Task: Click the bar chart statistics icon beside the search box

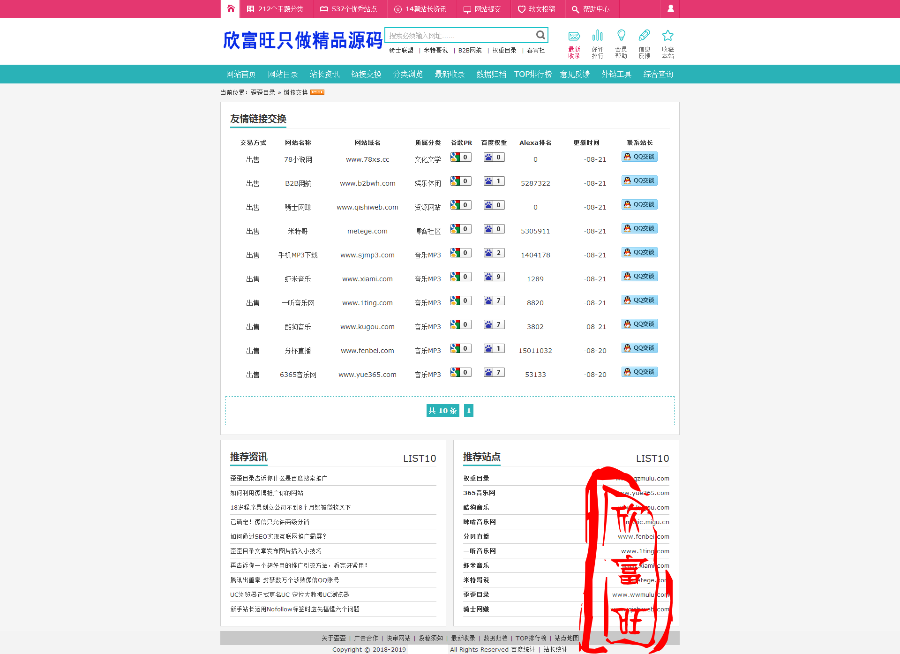Action: (x=597, y=35)
